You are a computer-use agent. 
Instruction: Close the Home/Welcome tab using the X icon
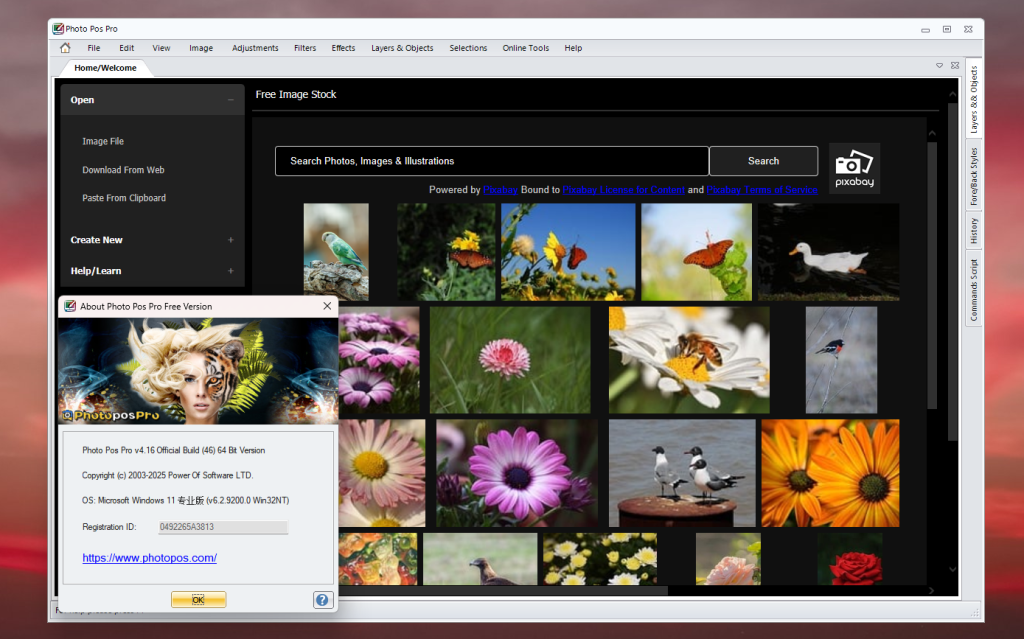tap(953, 66)
